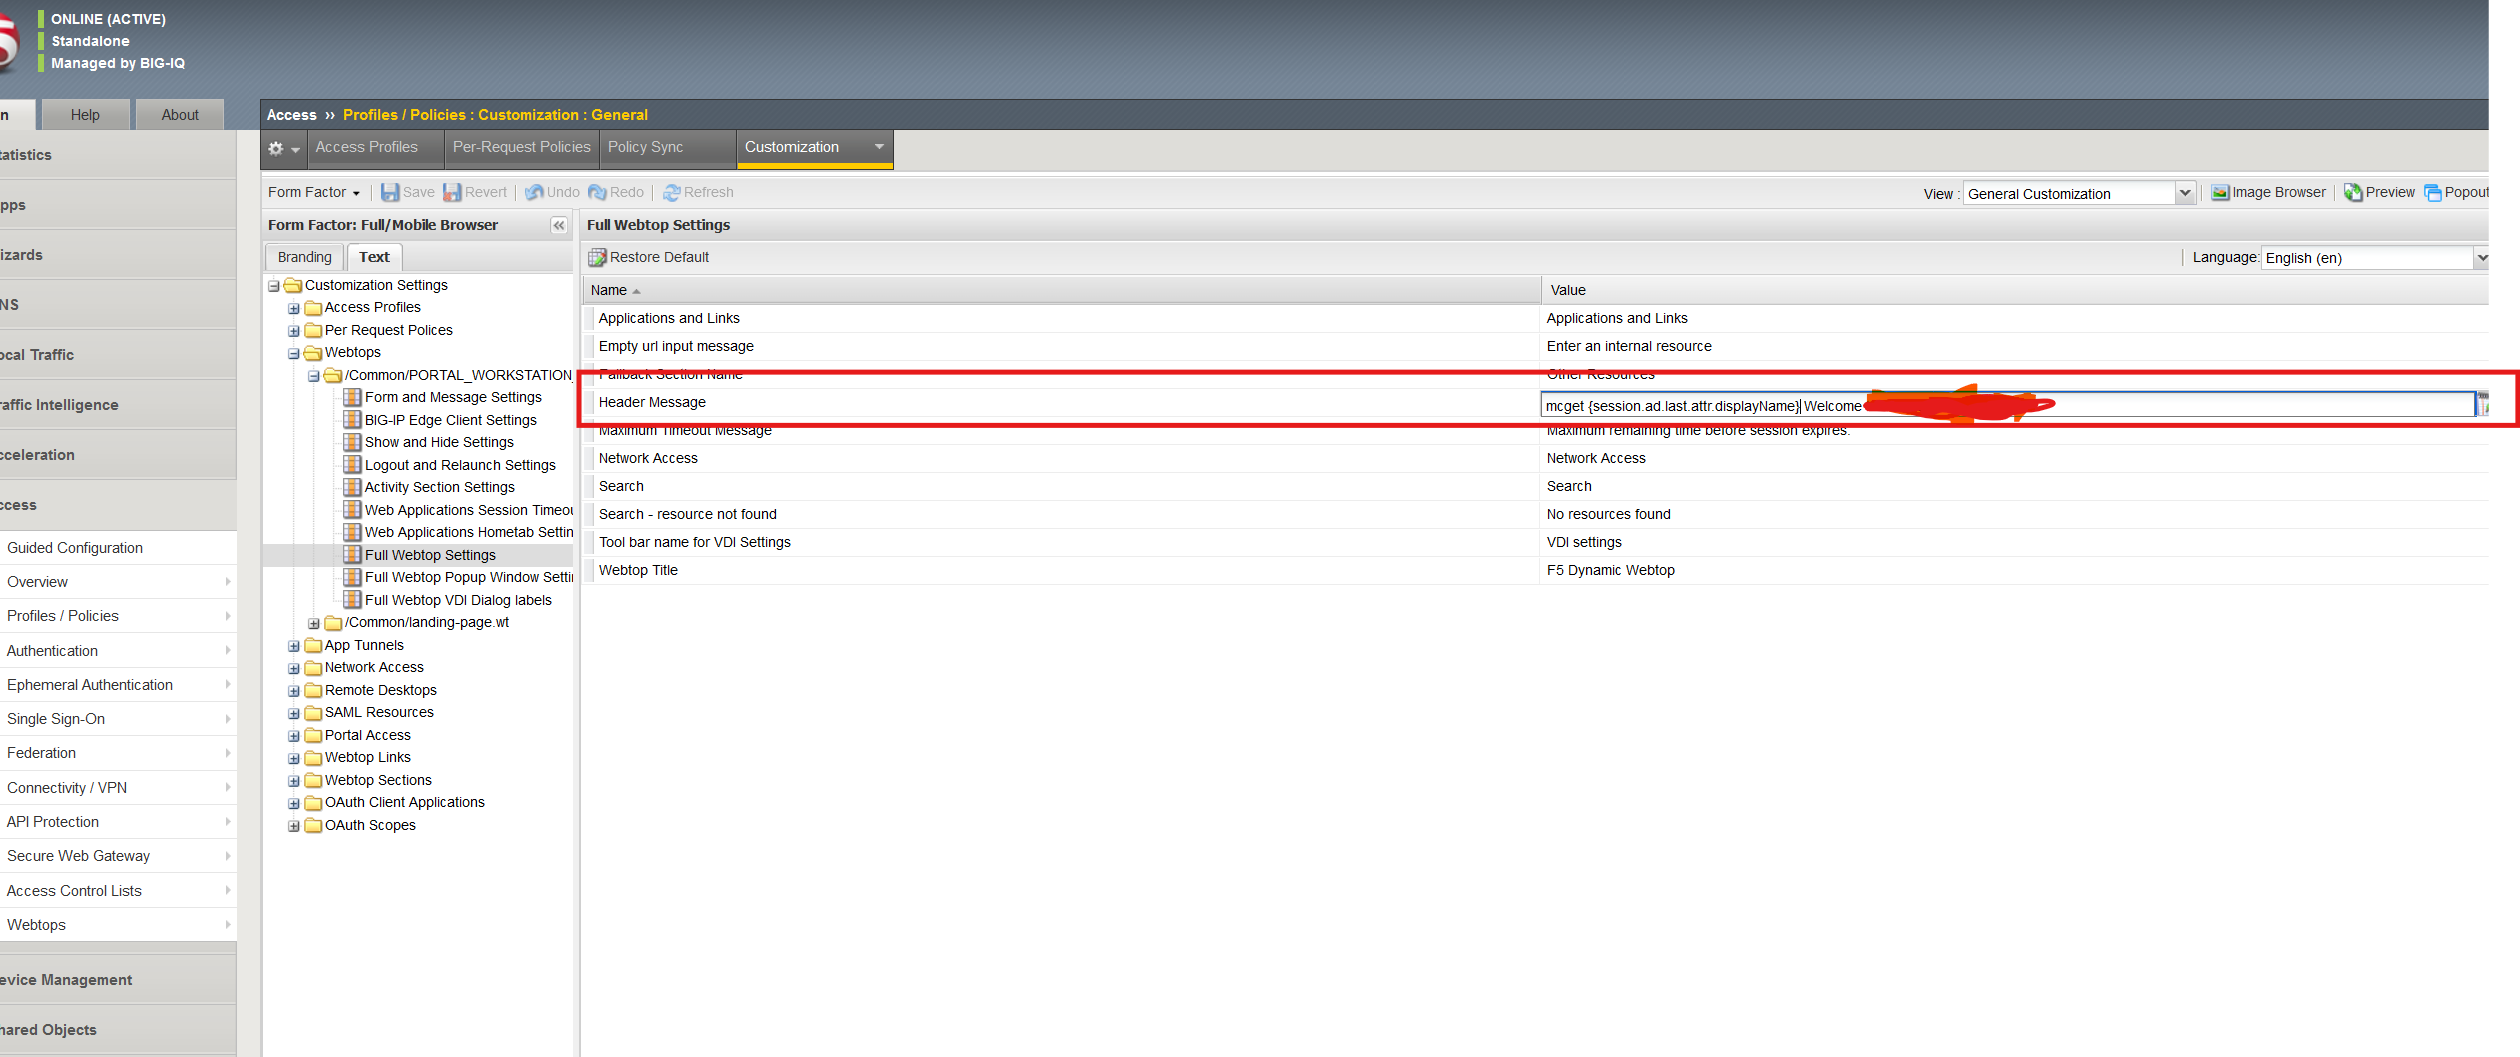This screenshot has height=1057, width=2520.
Task: Click the Undo arrow icon
Action: [535, 192]
